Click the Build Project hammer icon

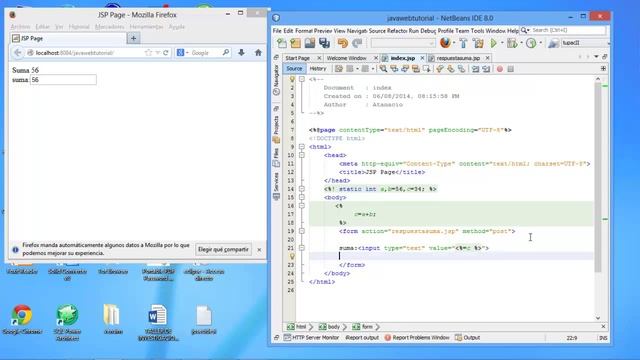(463, 43)
